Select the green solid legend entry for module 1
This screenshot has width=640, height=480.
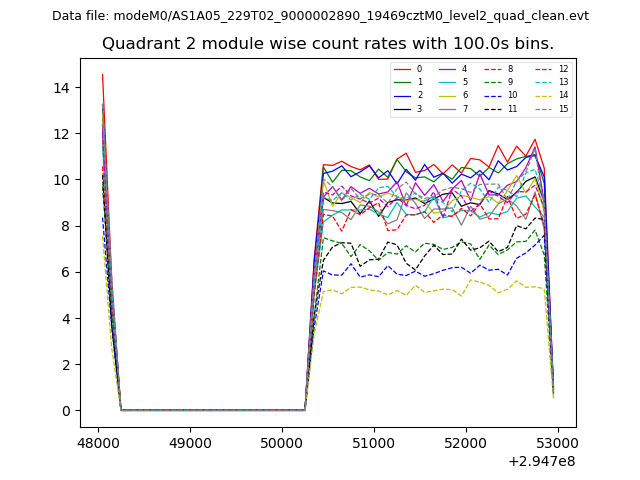(403, 82)
